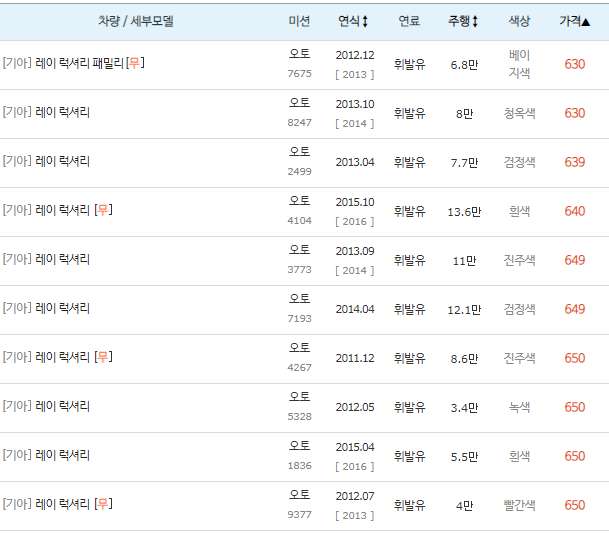
Task: Click the 11만 mileage cell
Action: [x=465, y=261]
